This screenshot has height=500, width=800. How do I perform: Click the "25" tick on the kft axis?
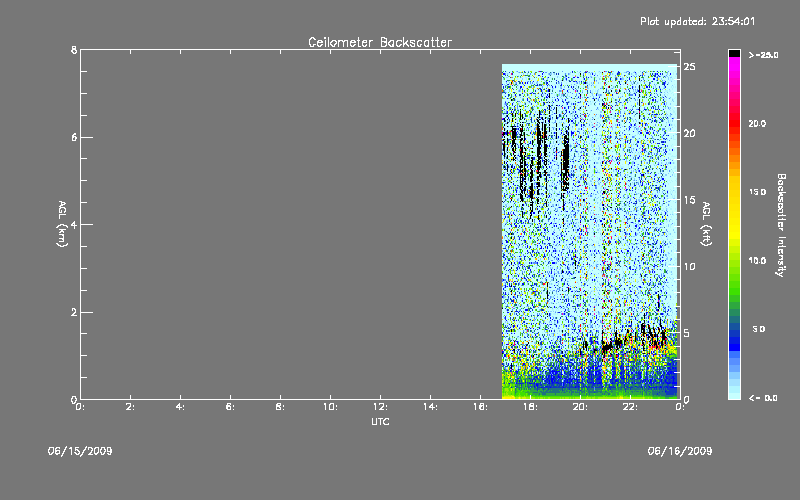(x=689, y=67)
